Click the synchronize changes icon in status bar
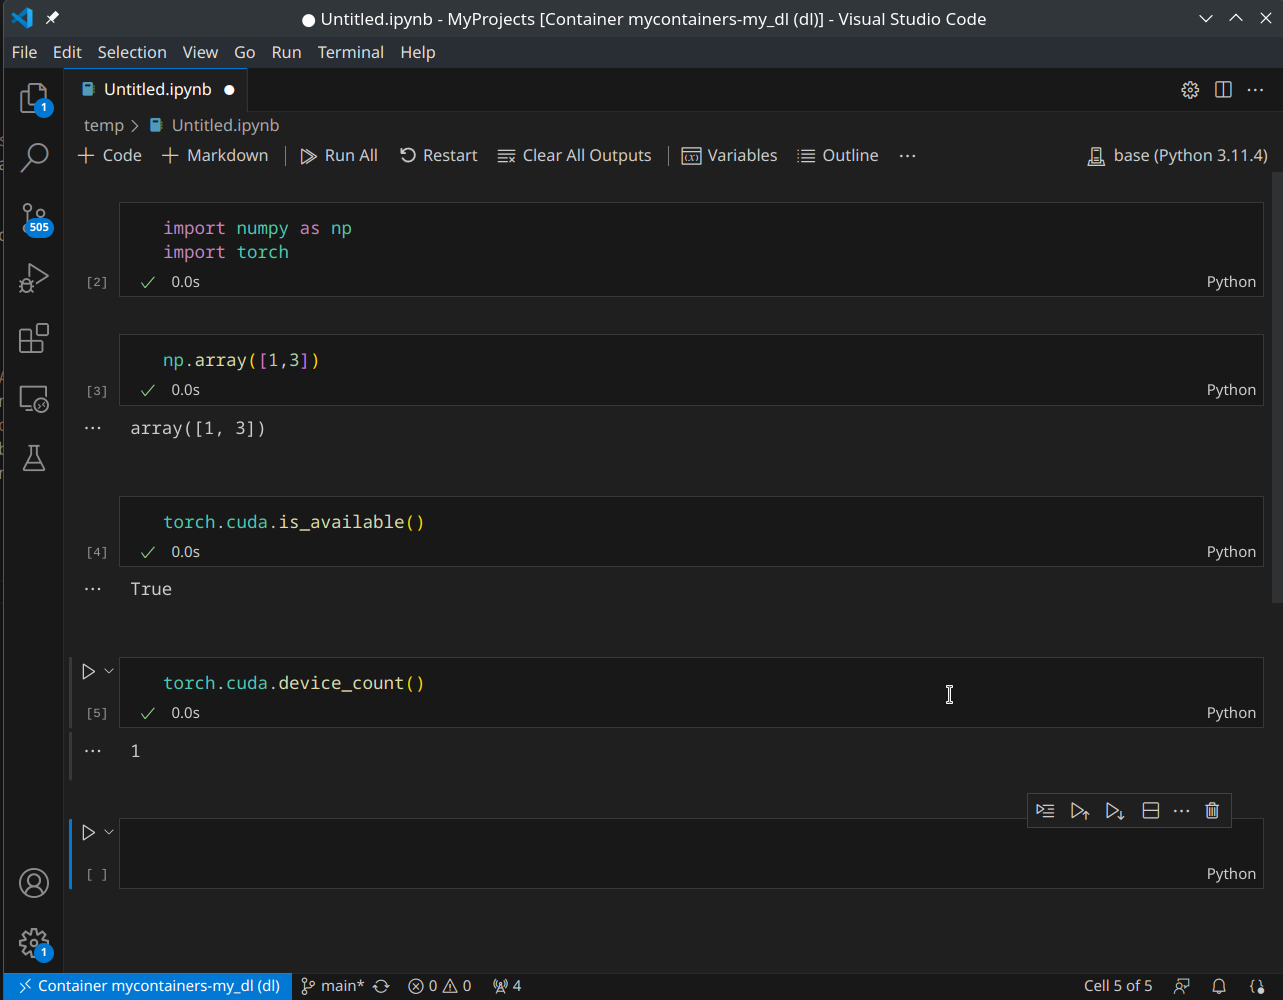The height and width of the screenshot is (1000, 1283). pyautogui.click(x=381, y=986)
